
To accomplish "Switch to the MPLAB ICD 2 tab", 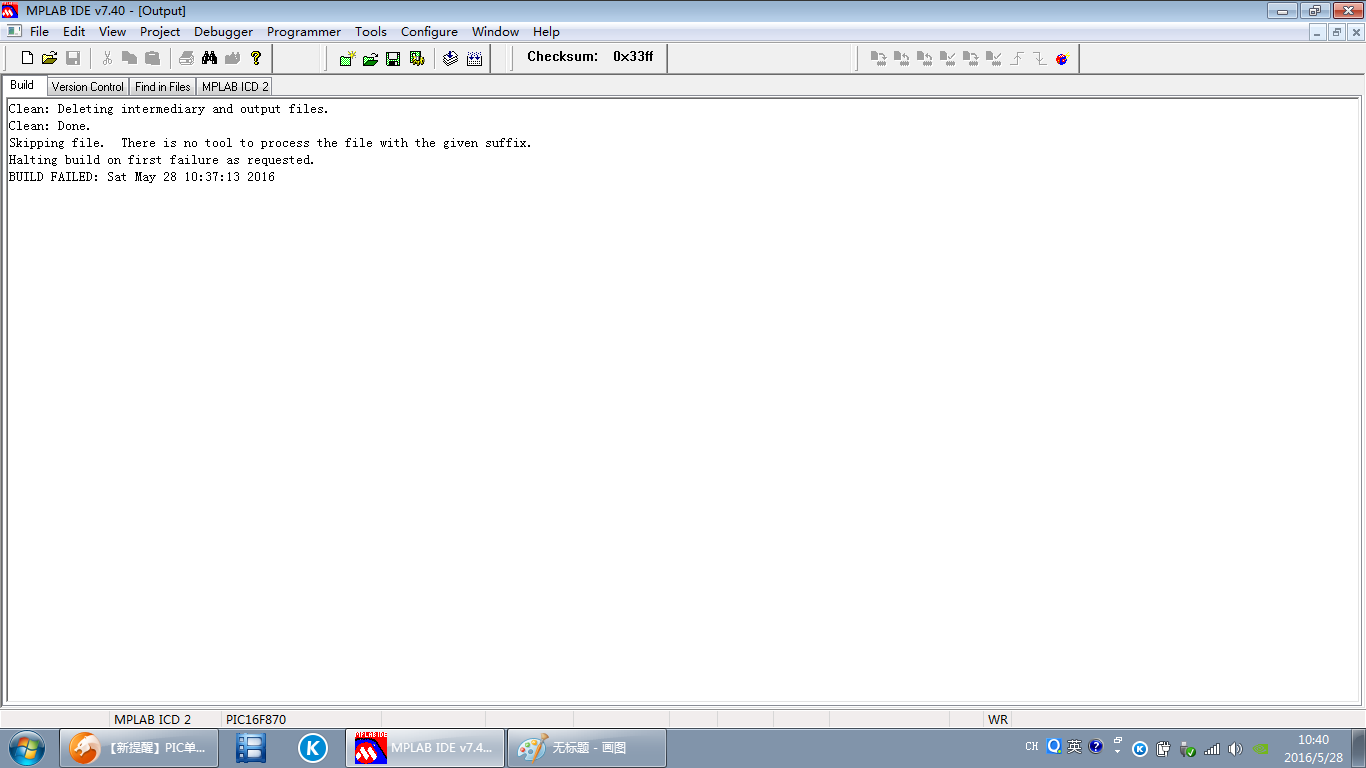I will [x=235, y=87].
